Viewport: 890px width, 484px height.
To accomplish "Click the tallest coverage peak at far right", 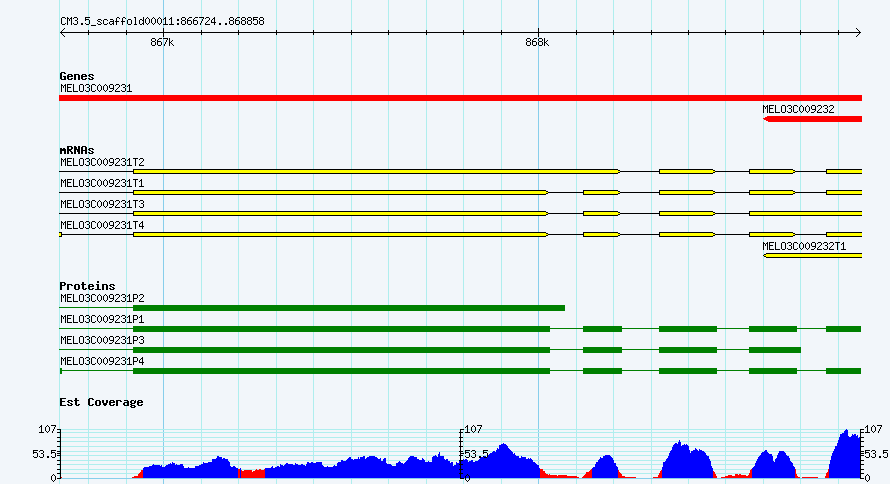I will click(846, 454).
